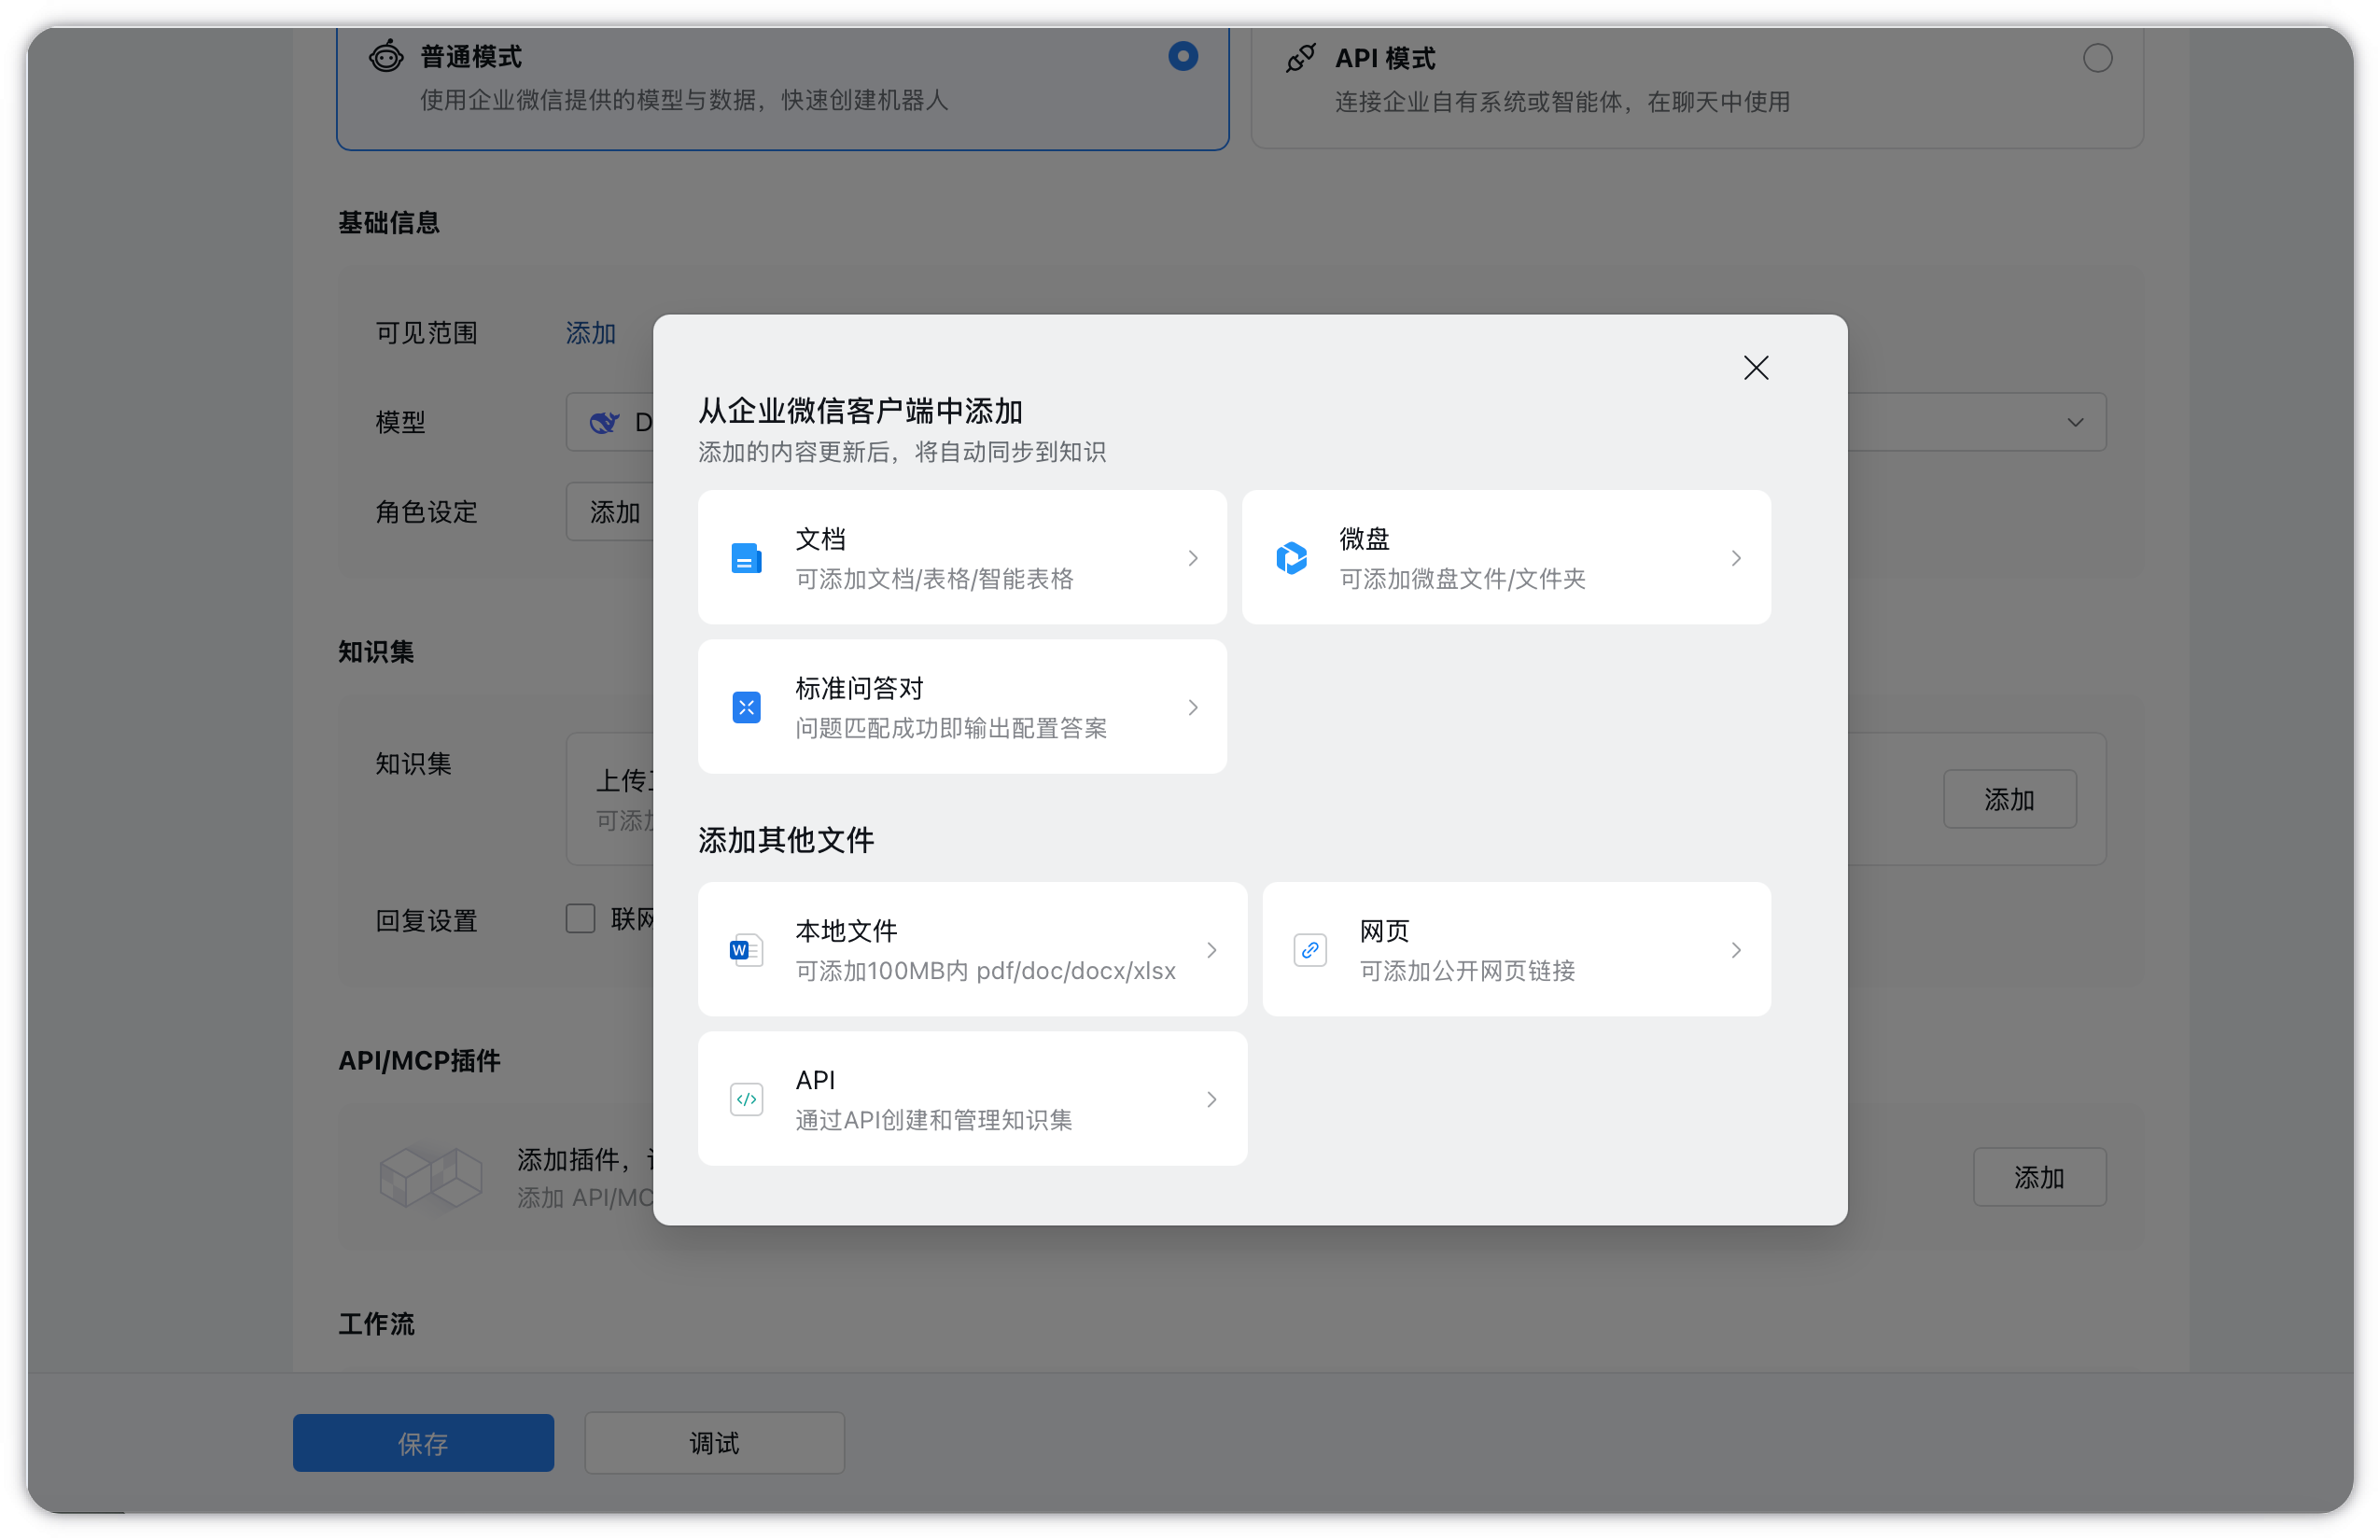Screen dimensions: 2380x1540
Task: Click the Word file icon beside 本地文件
Action: pyautogui.click(x=746, y=949)
